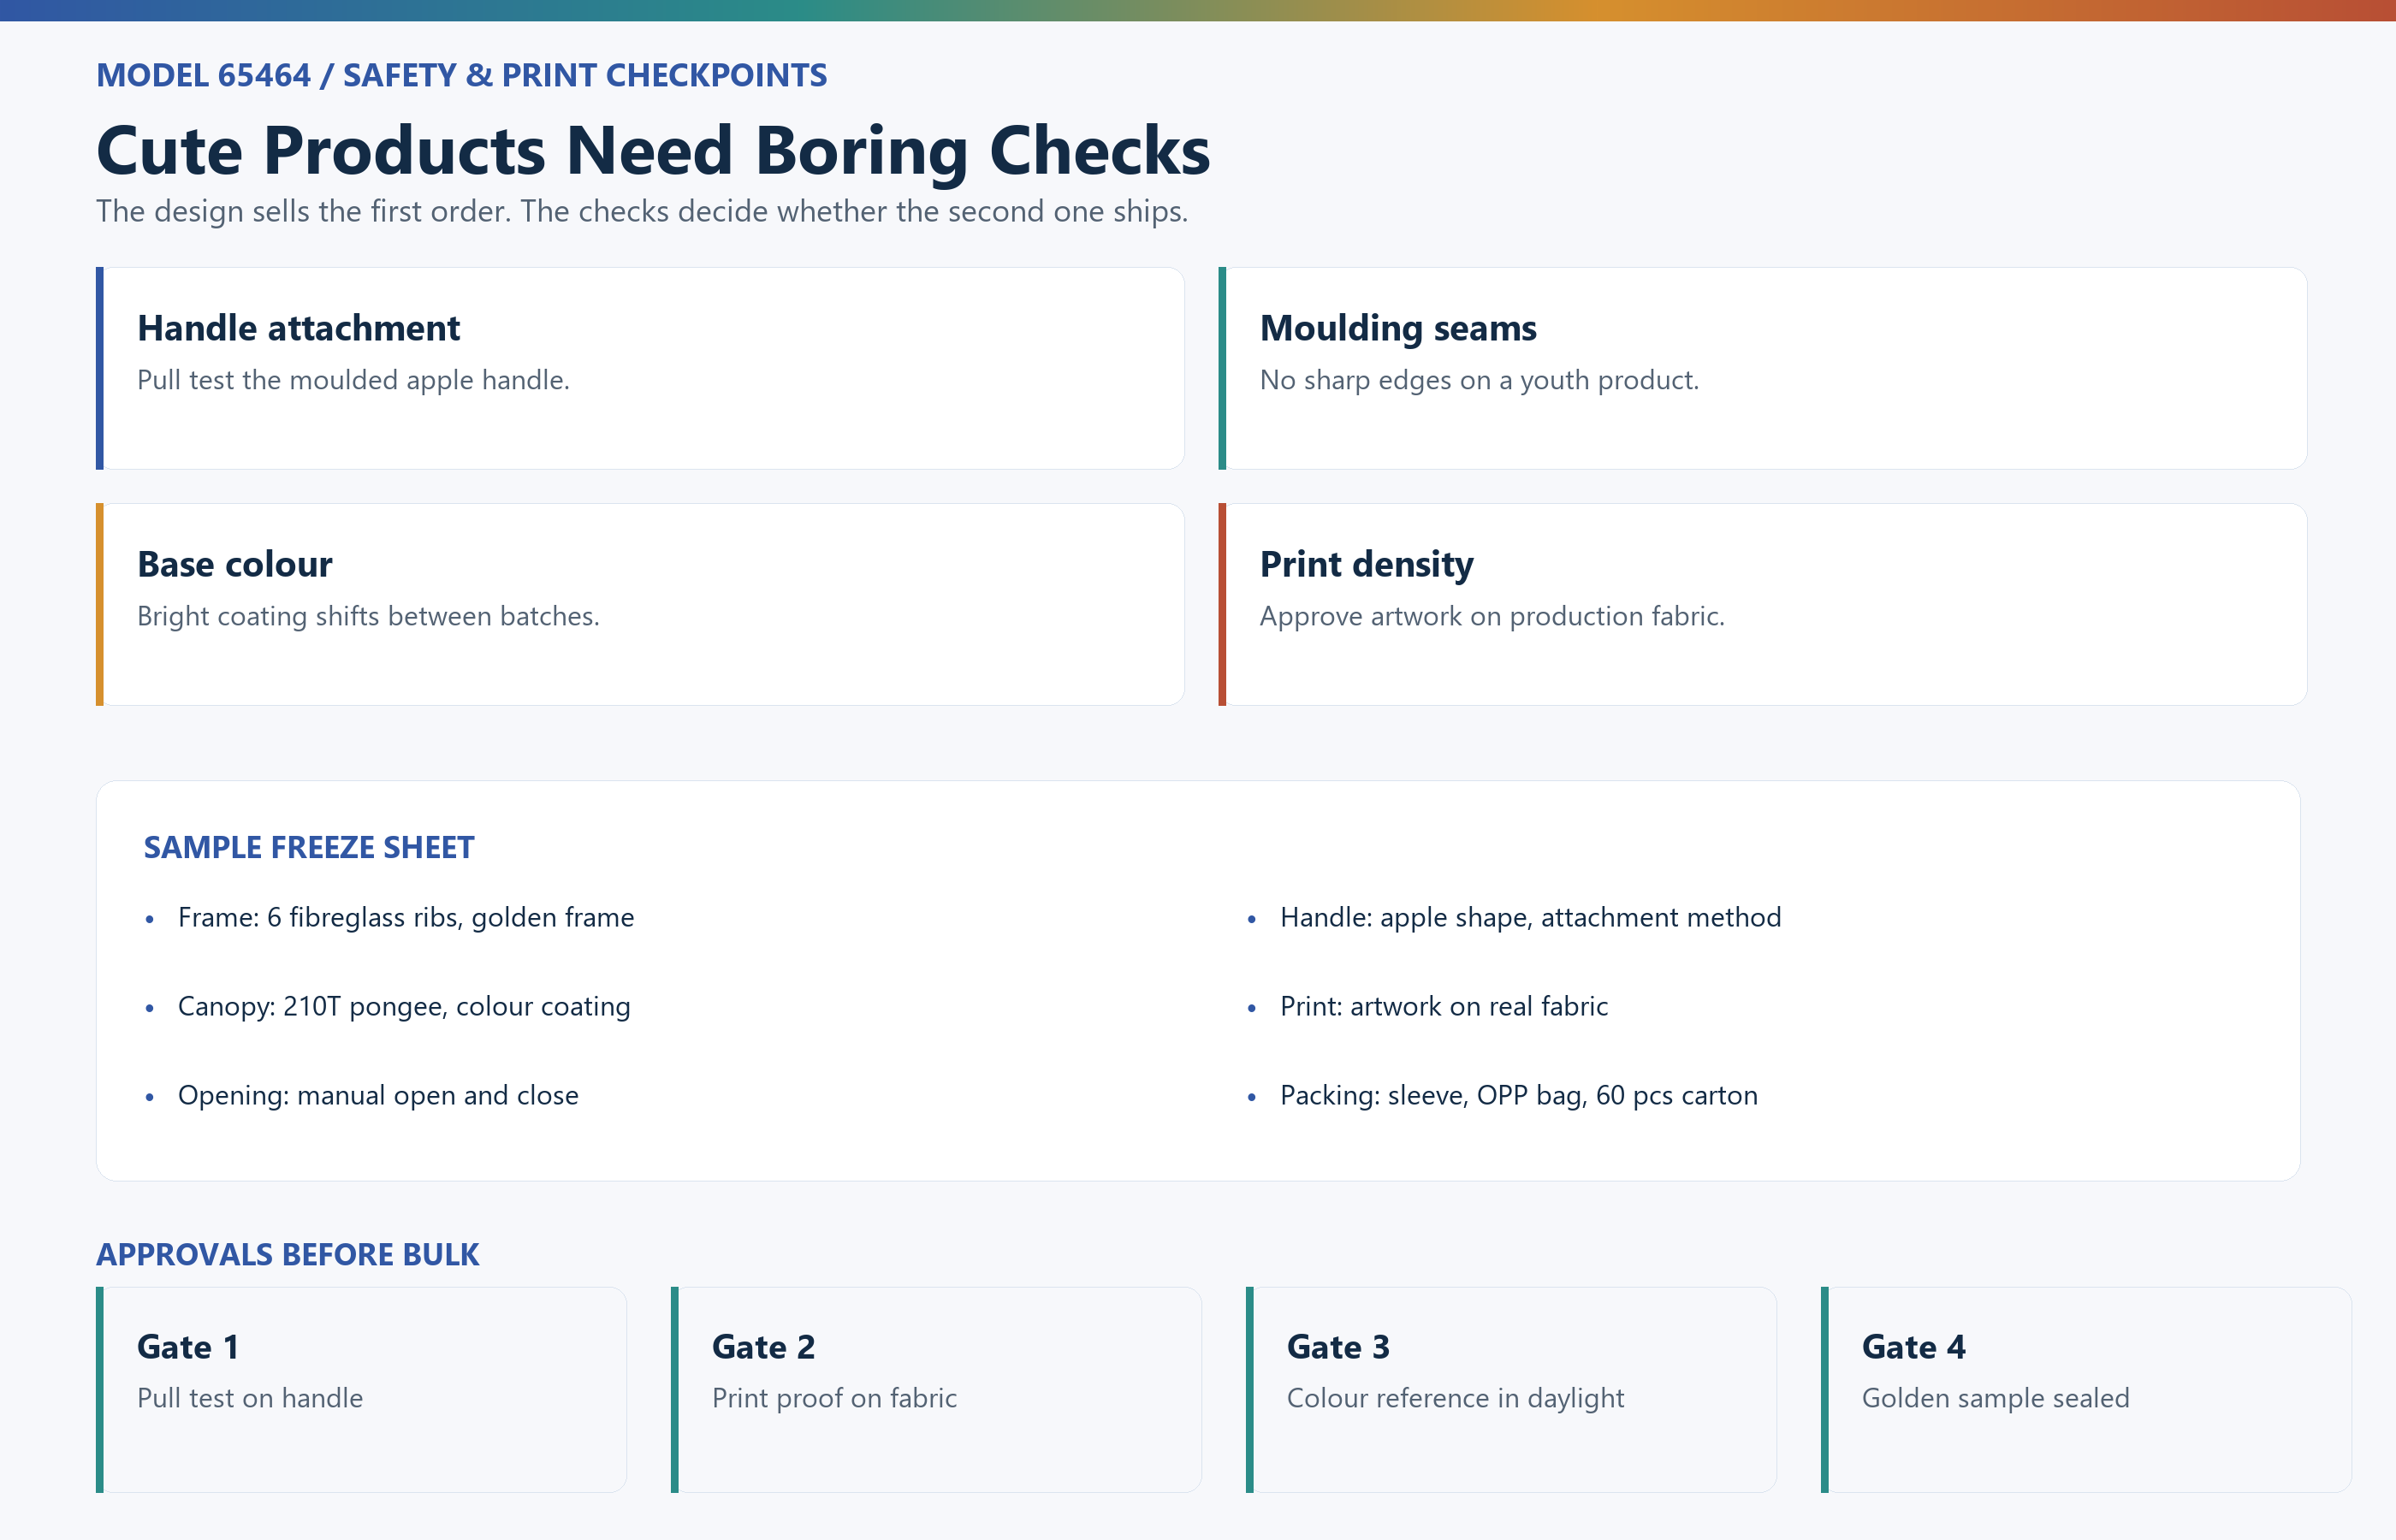Click 'Handle: apple shape, attachment method'
Image resolution: width=2396 pixels, height=1540 pixels.
point(1530,917)
